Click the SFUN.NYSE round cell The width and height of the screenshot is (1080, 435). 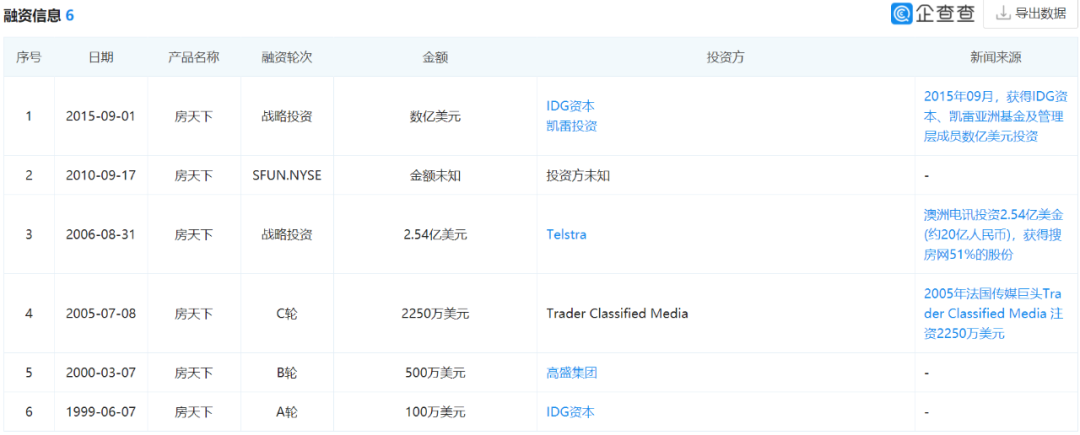(x=287, y=175)
